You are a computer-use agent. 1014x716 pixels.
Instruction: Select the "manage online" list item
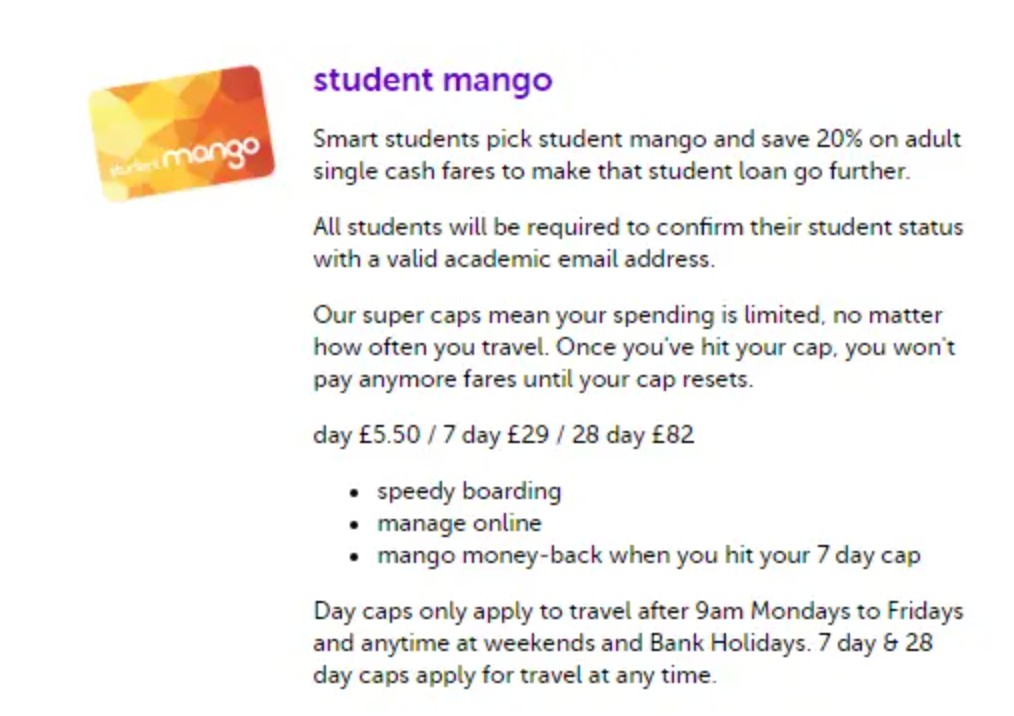(458, 524)
